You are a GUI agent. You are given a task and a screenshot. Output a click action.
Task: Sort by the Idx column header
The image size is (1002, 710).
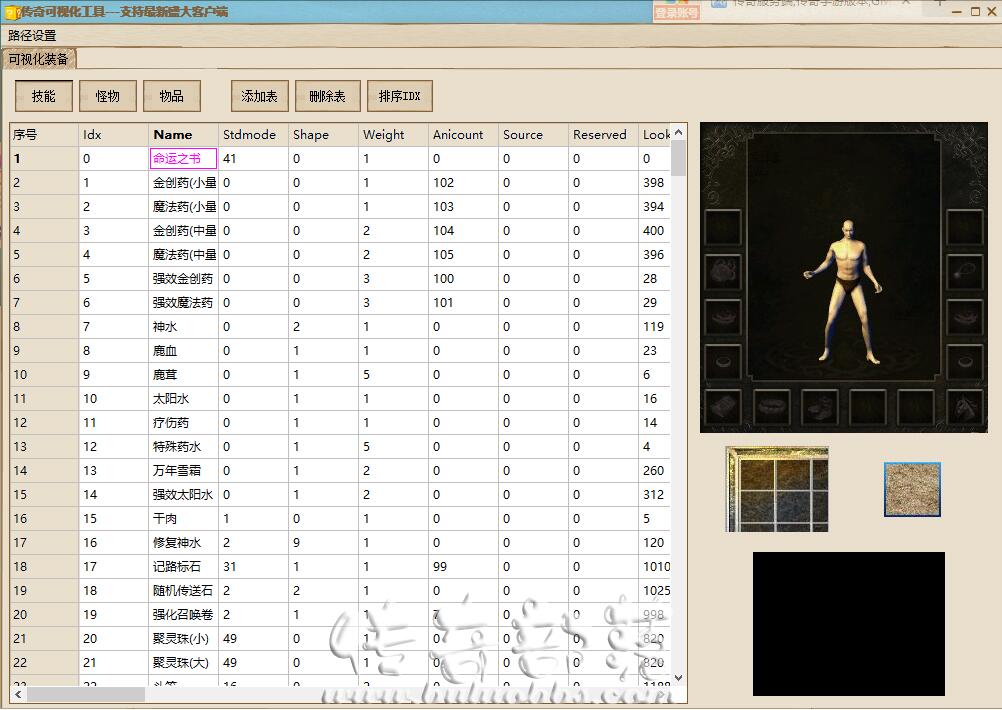coord(114,135)
